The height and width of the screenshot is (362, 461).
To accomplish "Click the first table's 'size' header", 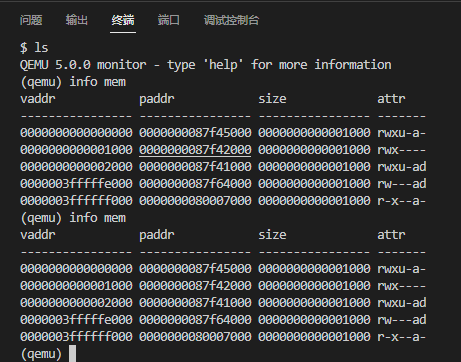I will (272, 99).
